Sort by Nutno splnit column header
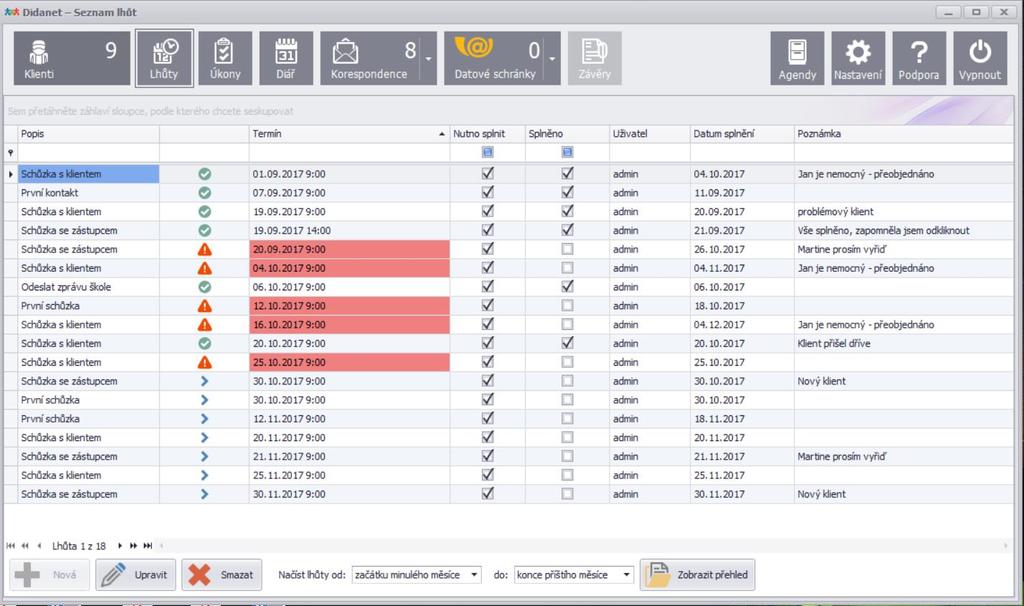1024x606 pixels. pos(487,134)
